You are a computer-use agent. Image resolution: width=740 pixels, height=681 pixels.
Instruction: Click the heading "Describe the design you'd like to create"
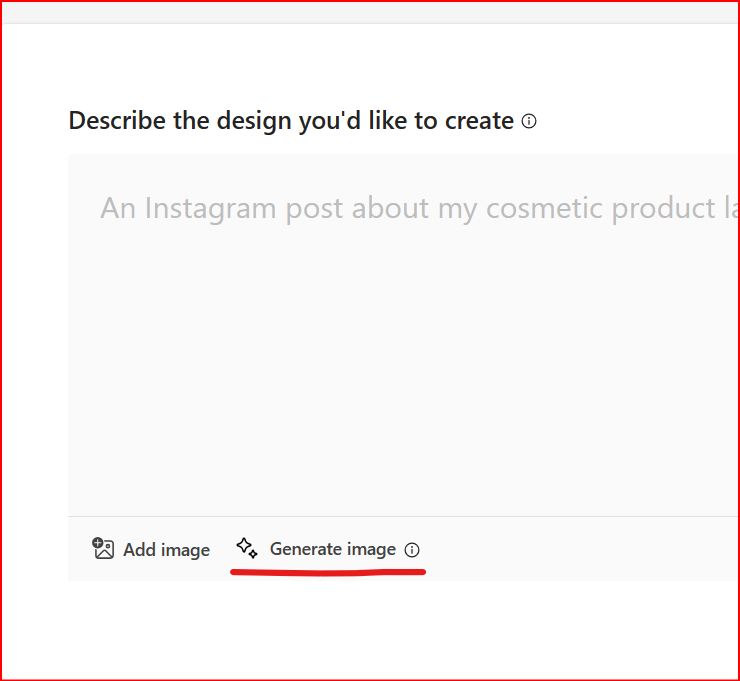click(x=291, y=121)
